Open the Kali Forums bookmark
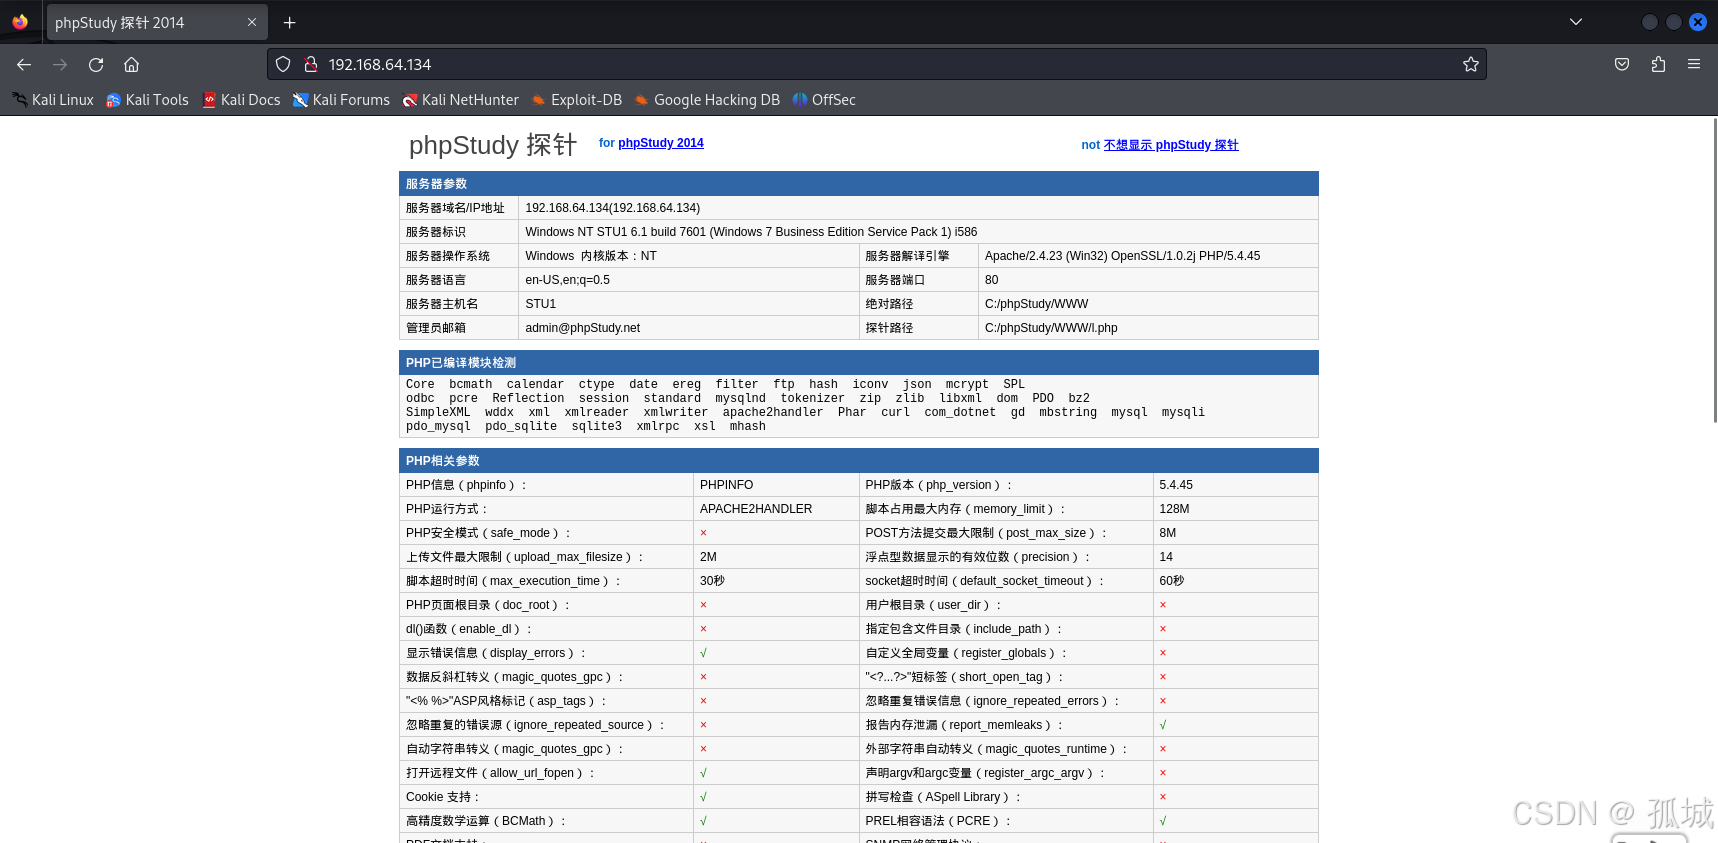1718x843 pixels. 341,100
